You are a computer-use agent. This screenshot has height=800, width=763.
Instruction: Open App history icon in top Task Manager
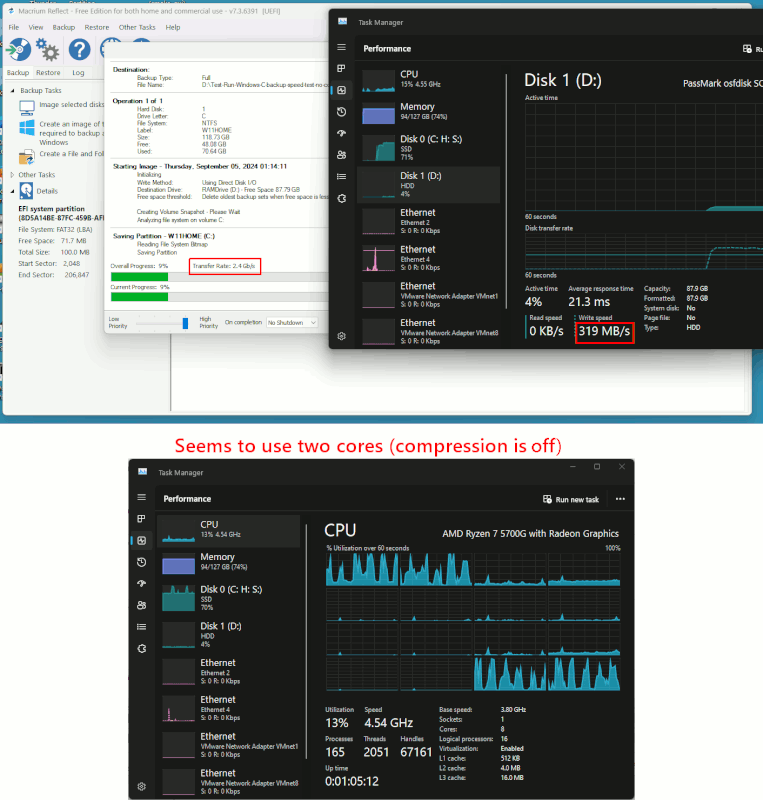coord(341,112)
